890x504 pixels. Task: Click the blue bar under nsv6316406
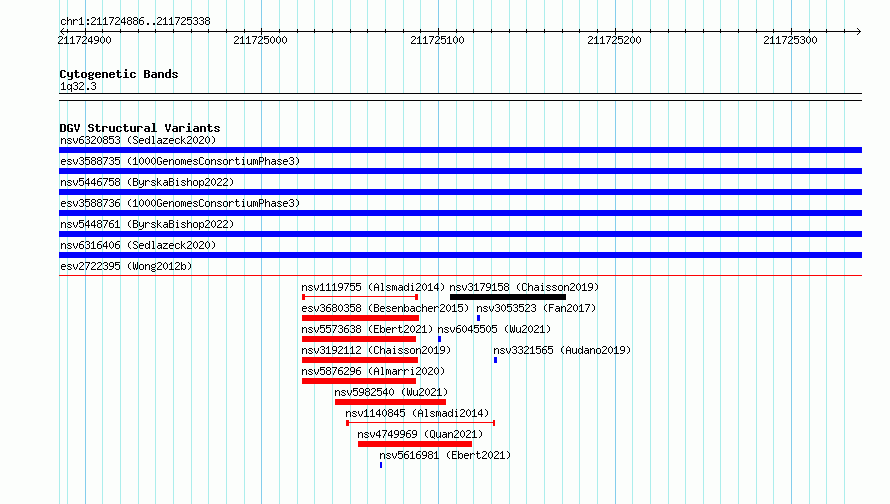point(460,255)
